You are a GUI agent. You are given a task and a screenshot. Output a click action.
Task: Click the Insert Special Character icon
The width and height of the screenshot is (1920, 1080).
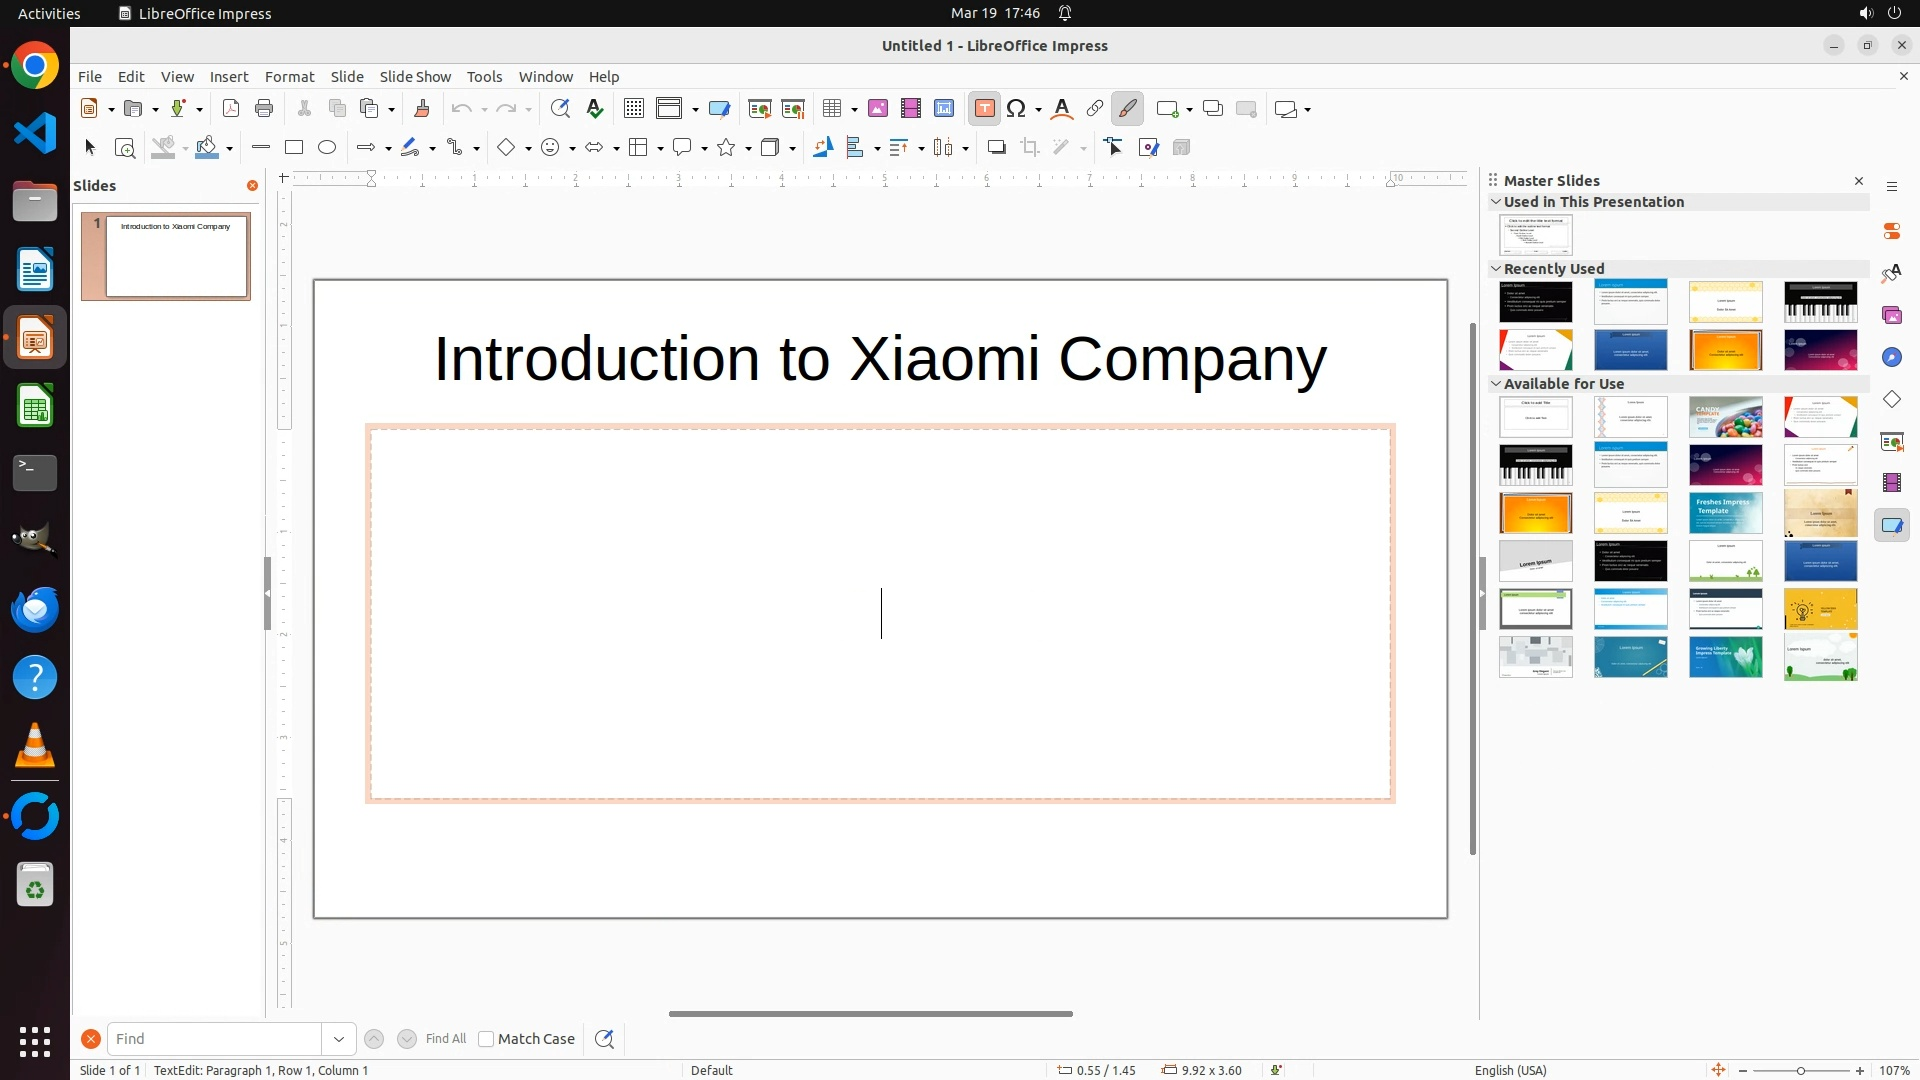[1017, 109]
